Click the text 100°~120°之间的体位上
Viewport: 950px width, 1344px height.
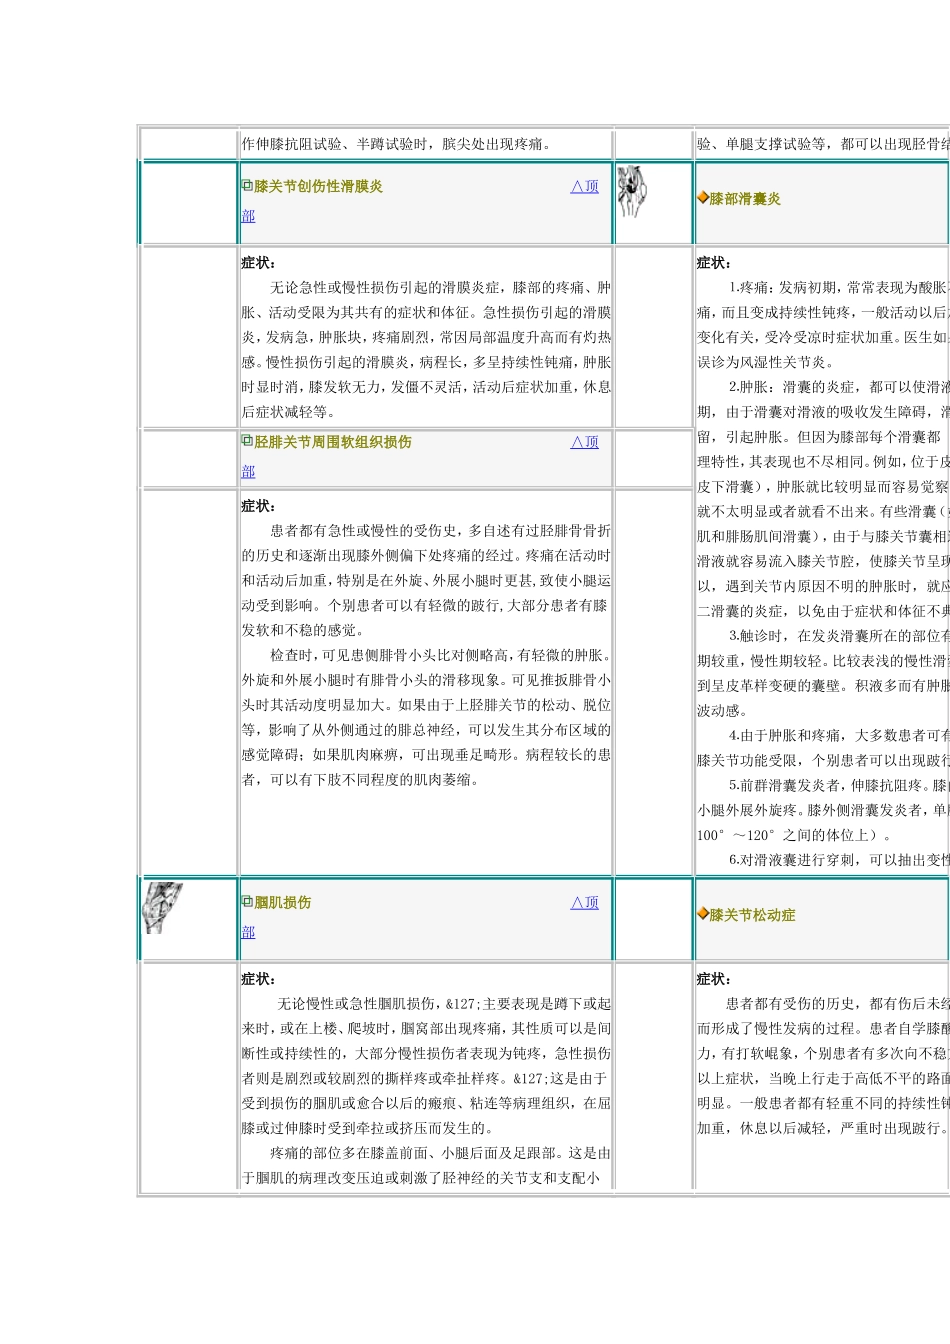coord(787,835)
